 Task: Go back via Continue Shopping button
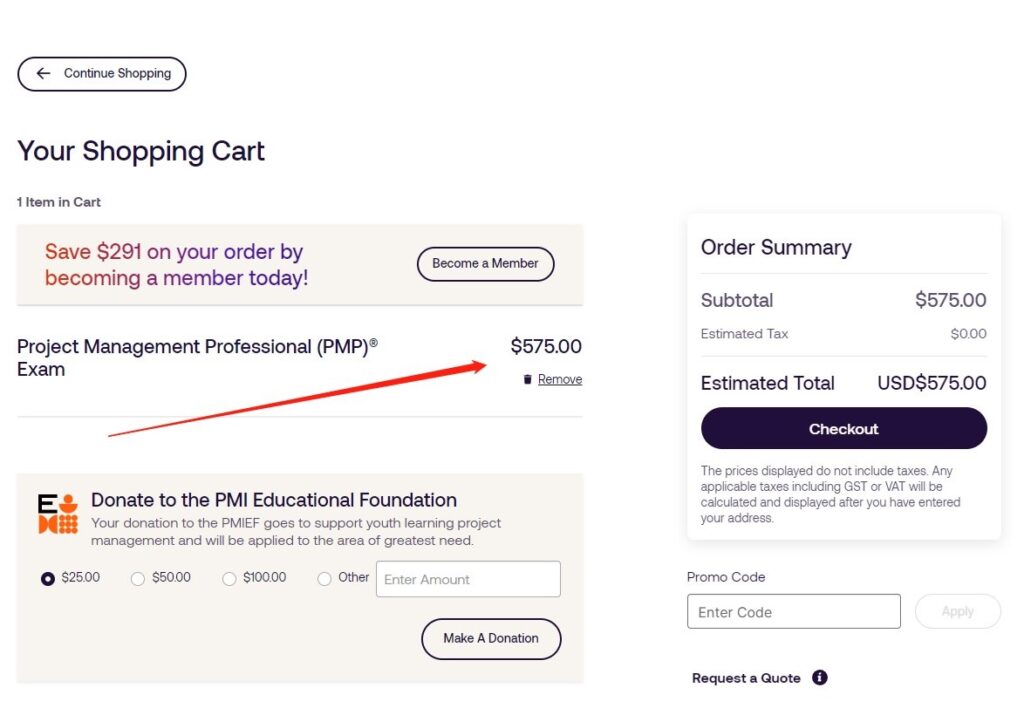pos(102,74)
